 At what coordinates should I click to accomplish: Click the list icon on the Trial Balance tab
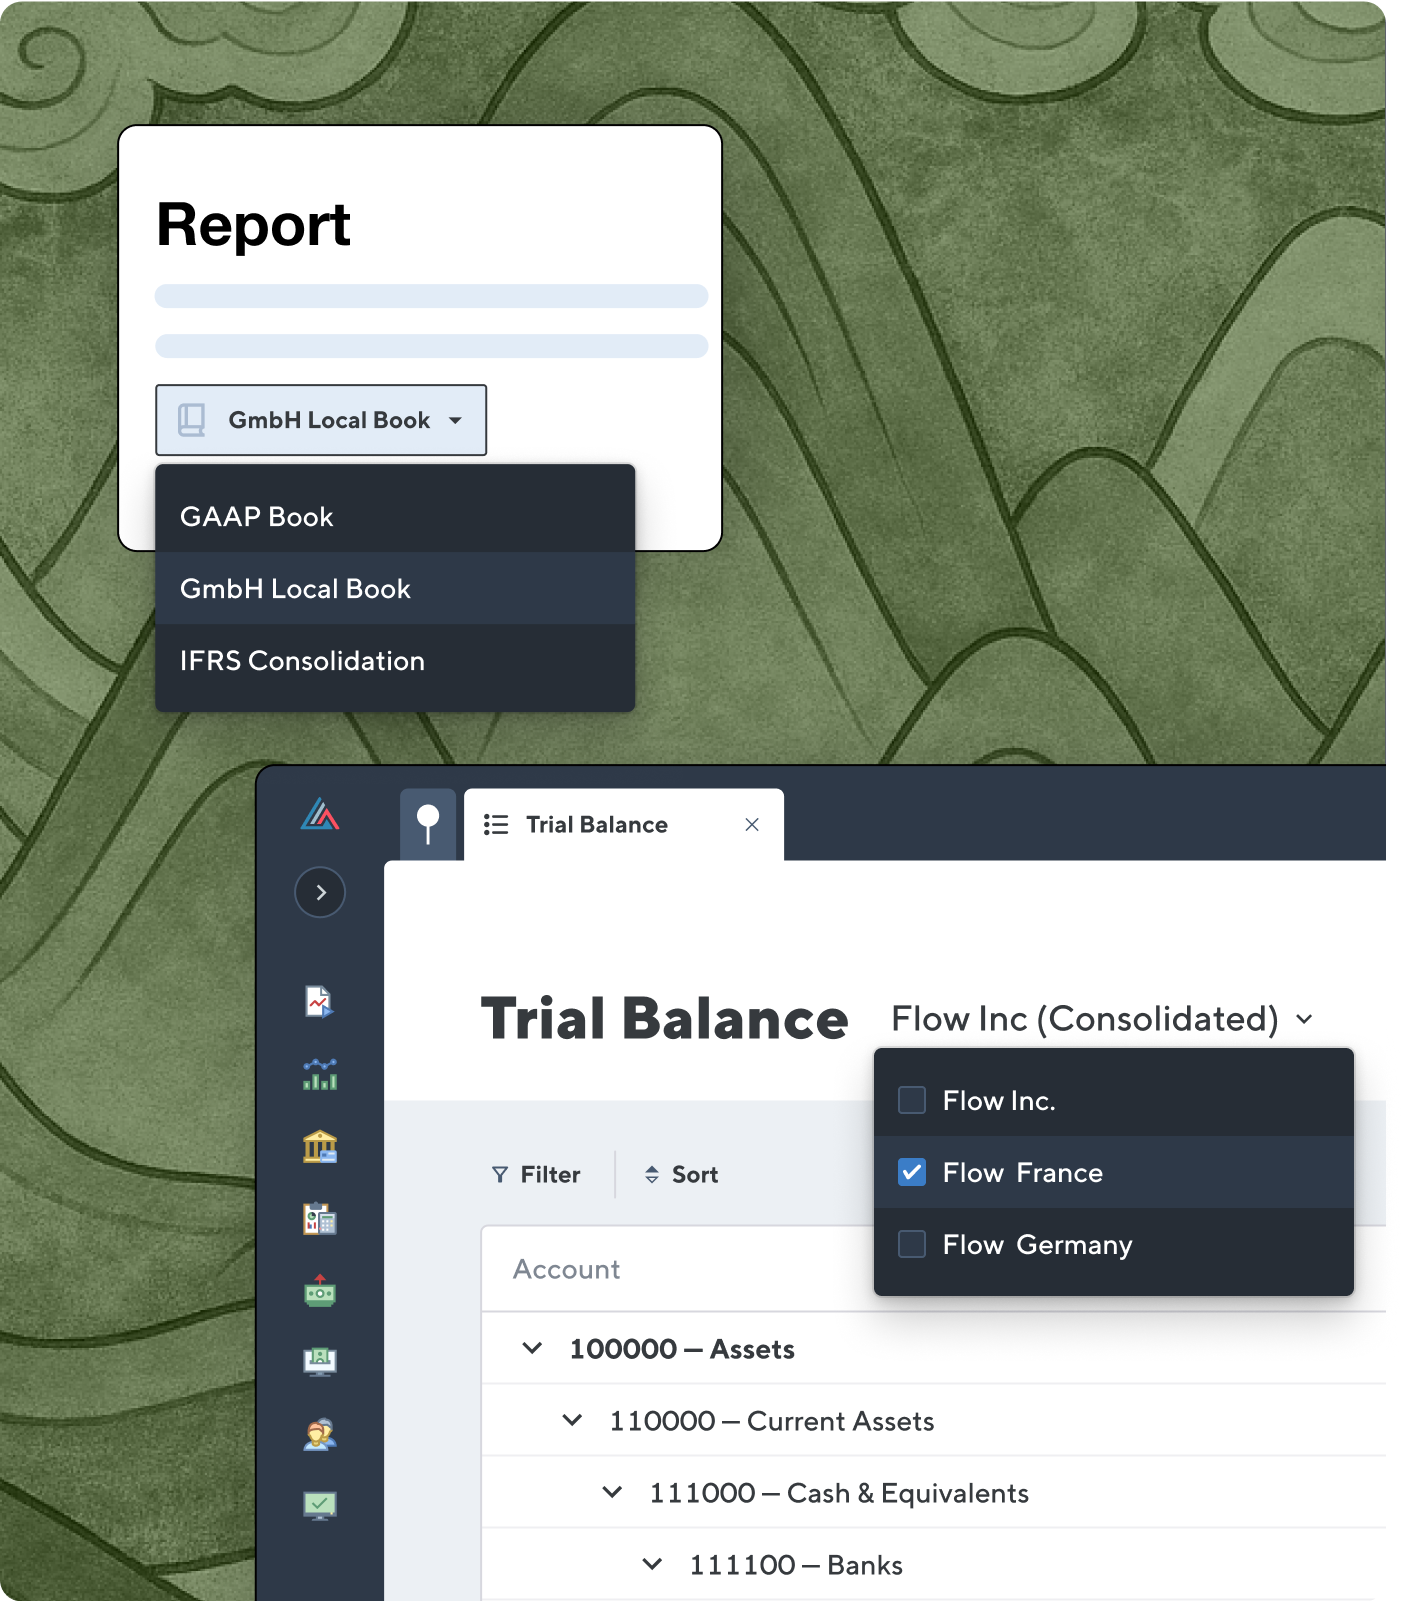click(x=496, y=824)
